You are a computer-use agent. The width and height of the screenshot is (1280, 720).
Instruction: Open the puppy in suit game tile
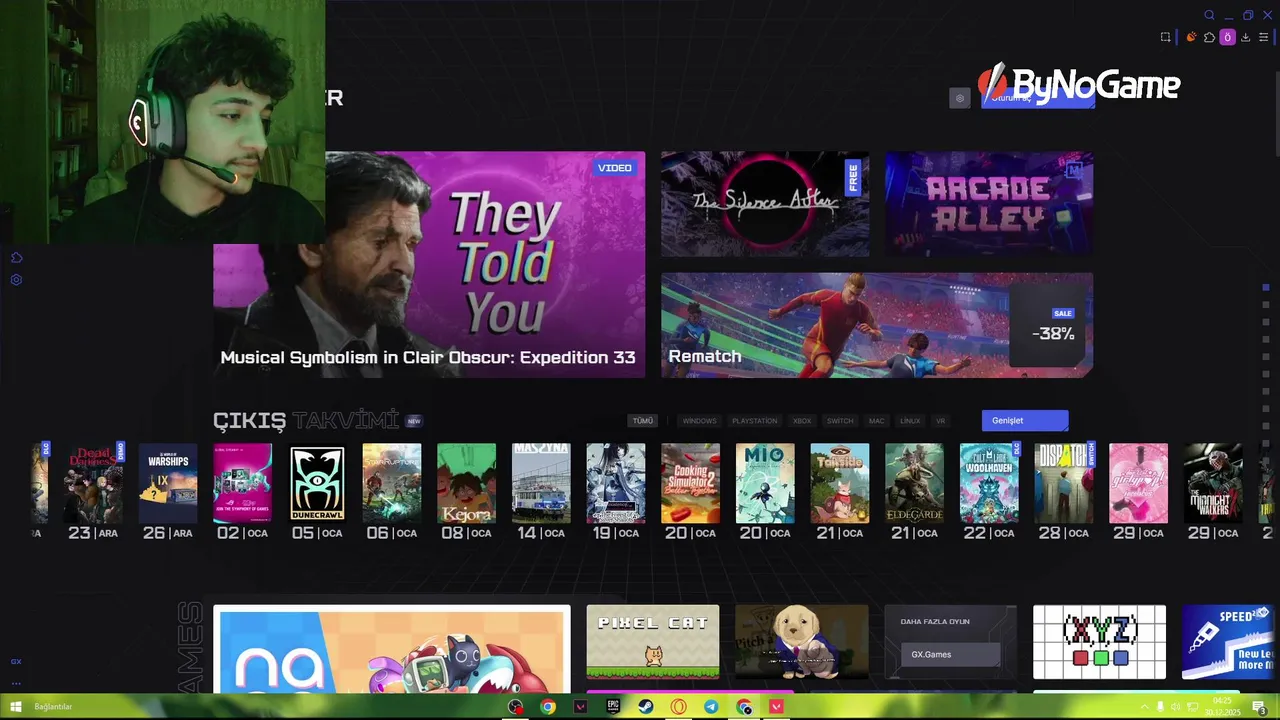pyautogui.click(x=802, y=642)
